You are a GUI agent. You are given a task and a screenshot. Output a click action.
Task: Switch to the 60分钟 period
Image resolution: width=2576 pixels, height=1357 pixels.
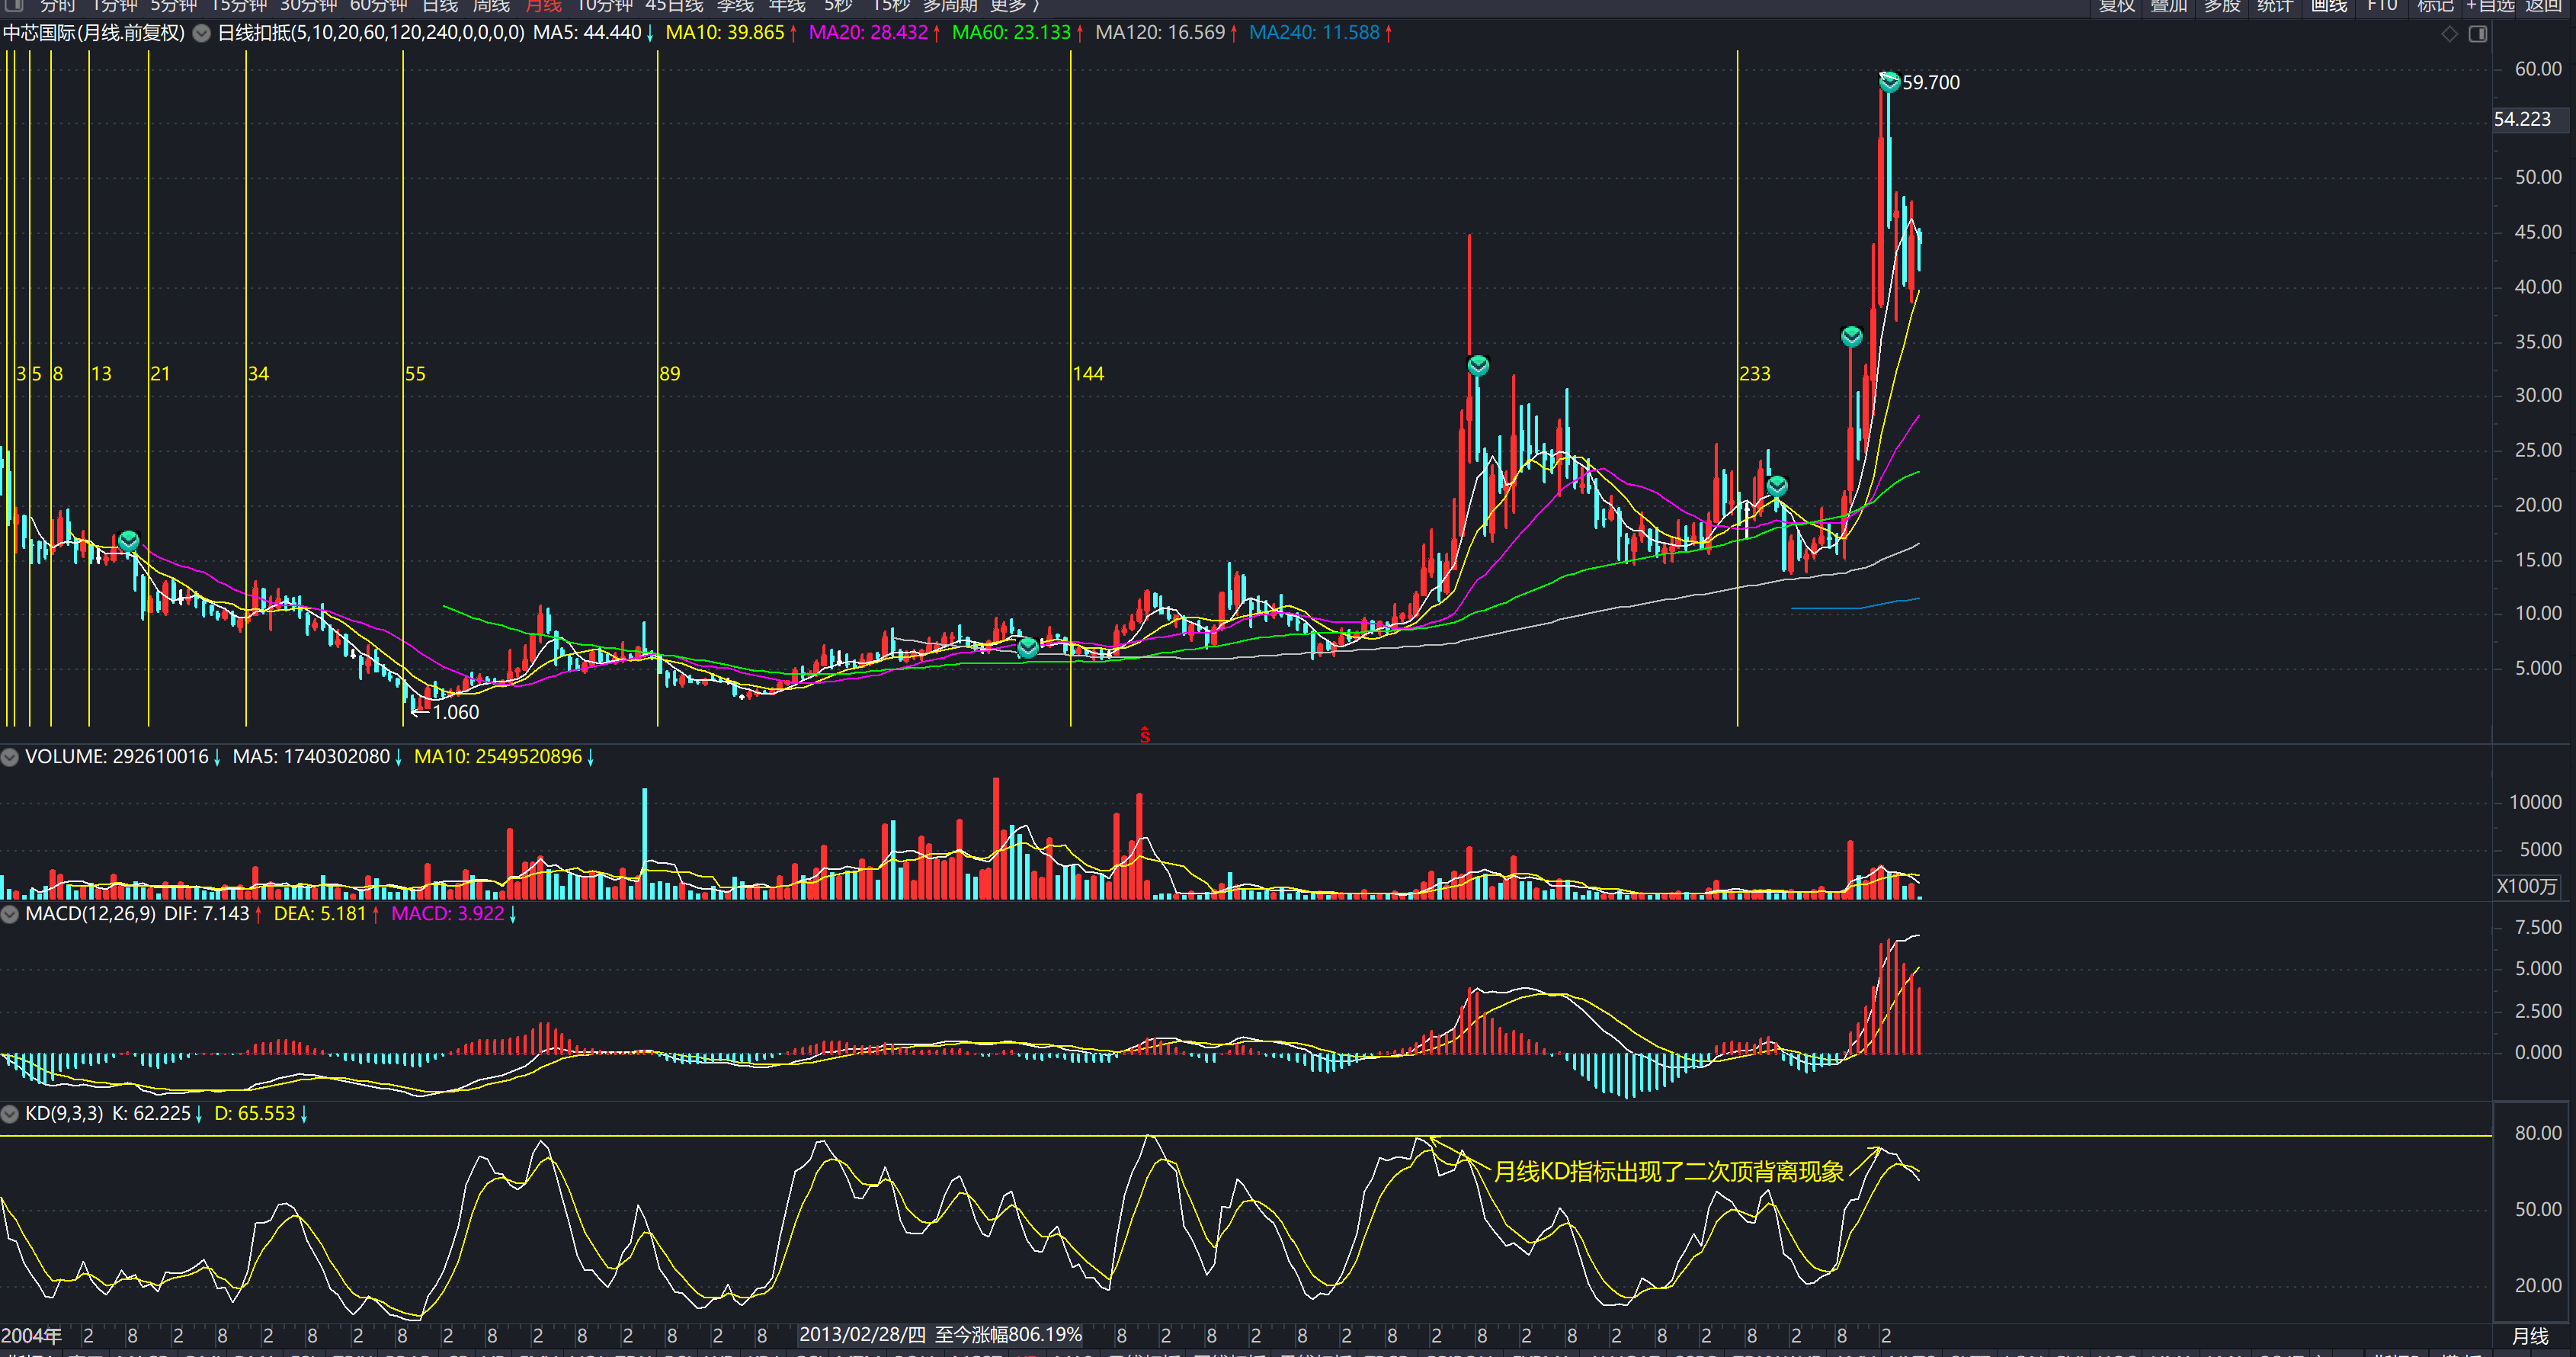point(378,6)
